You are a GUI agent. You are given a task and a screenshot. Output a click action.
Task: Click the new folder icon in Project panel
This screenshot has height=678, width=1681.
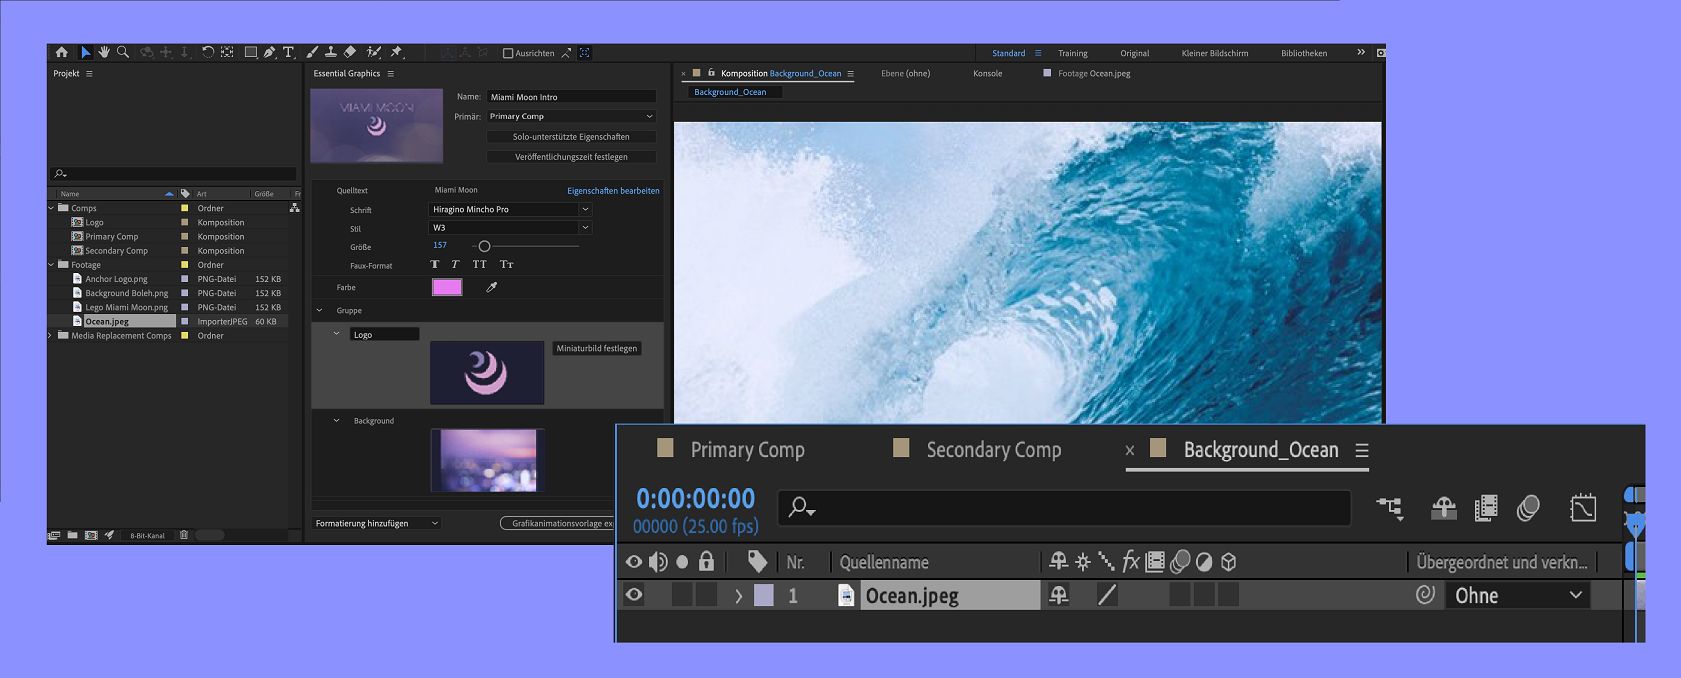click(73, 535)
